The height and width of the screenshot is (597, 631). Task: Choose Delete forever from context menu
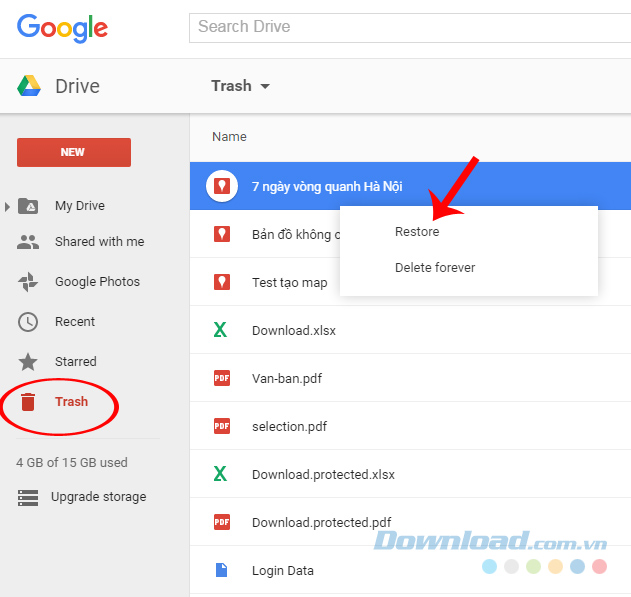pyautogui.click(x=435, y=268)
